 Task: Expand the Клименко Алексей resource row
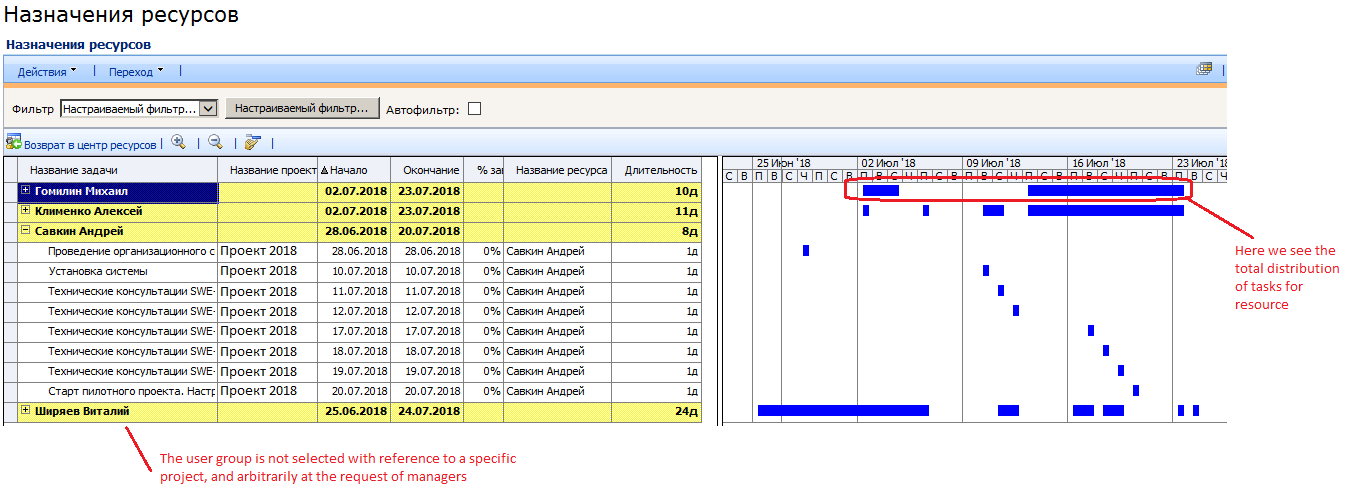point(25,211)
